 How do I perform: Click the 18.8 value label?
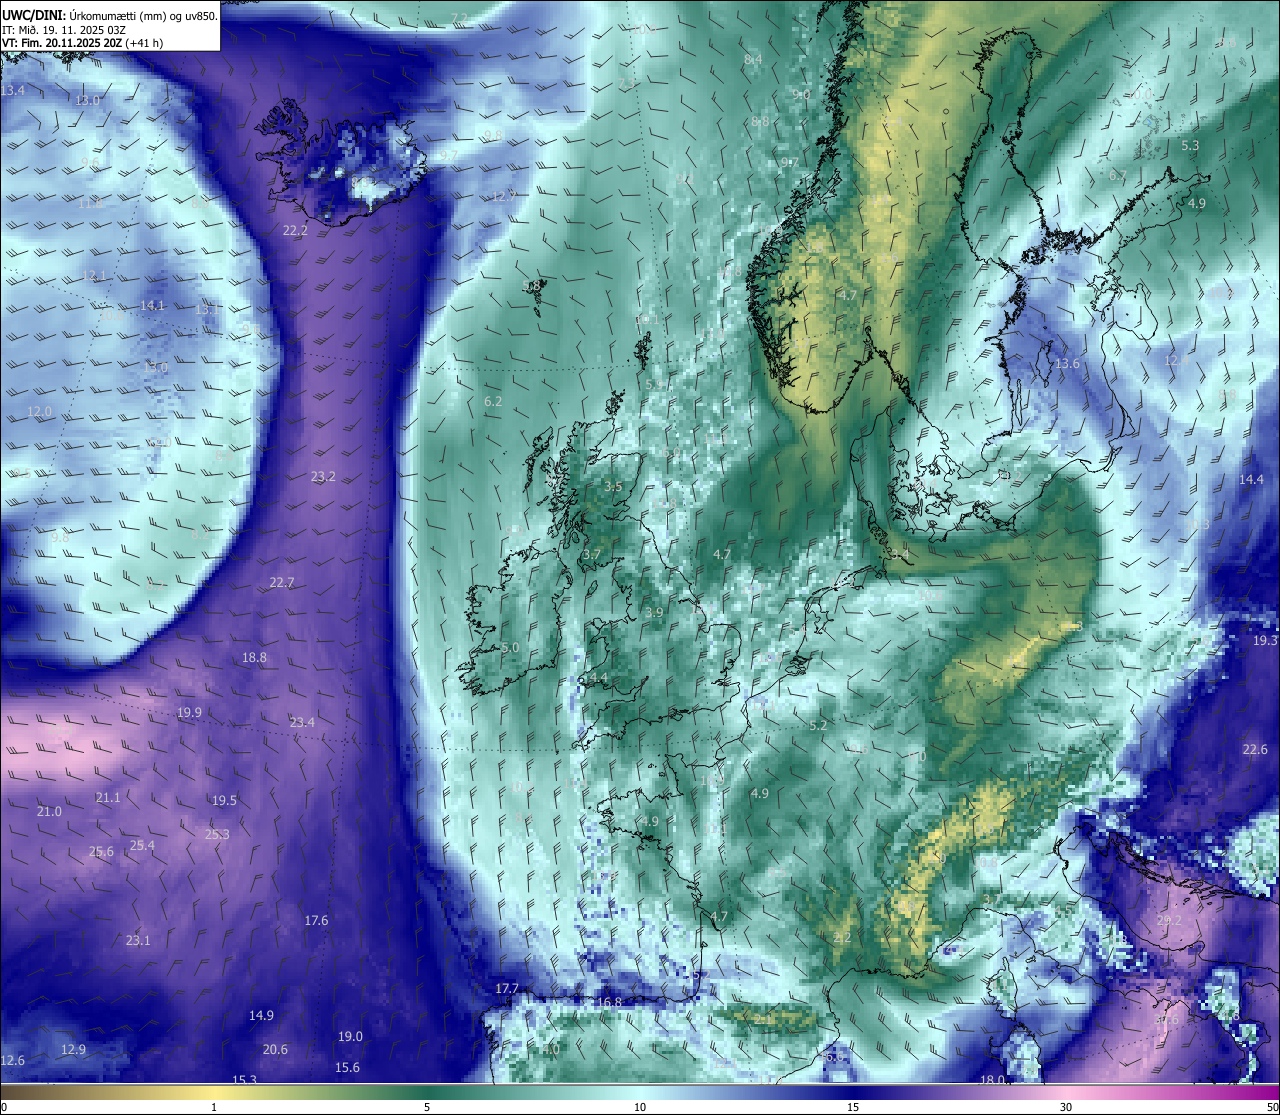[x=255, y=658]
